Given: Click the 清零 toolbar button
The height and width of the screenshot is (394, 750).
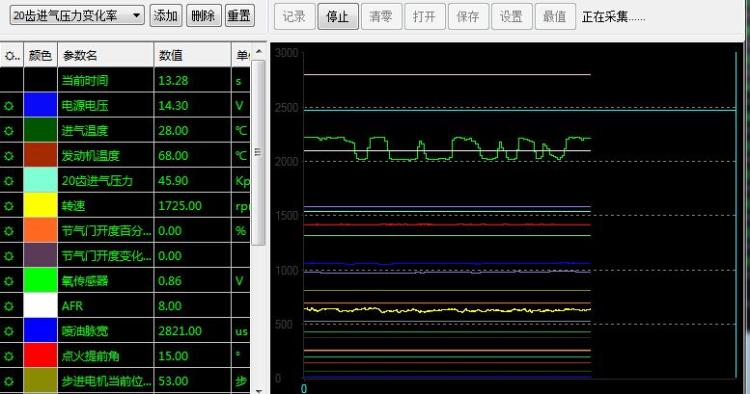Looking at the screenshot, I should [381, 17].
